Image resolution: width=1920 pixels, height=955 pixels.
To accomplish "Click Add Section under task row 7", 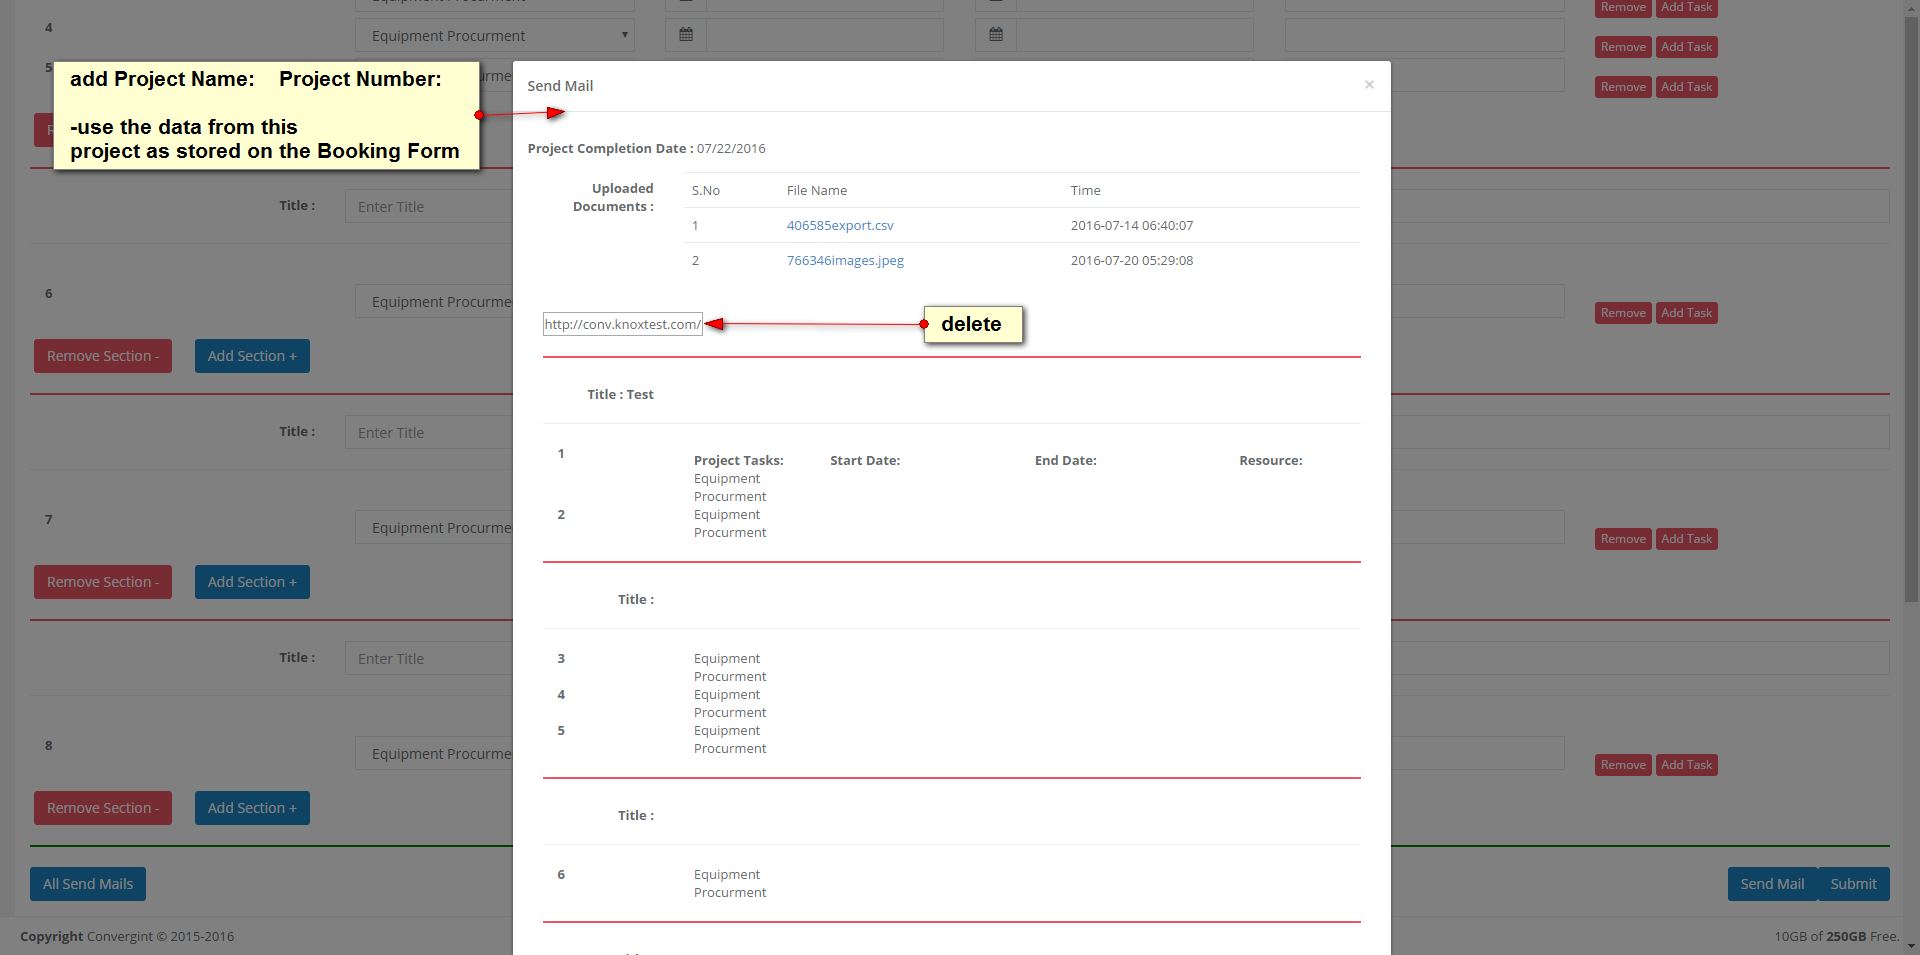I will [252, 582].
